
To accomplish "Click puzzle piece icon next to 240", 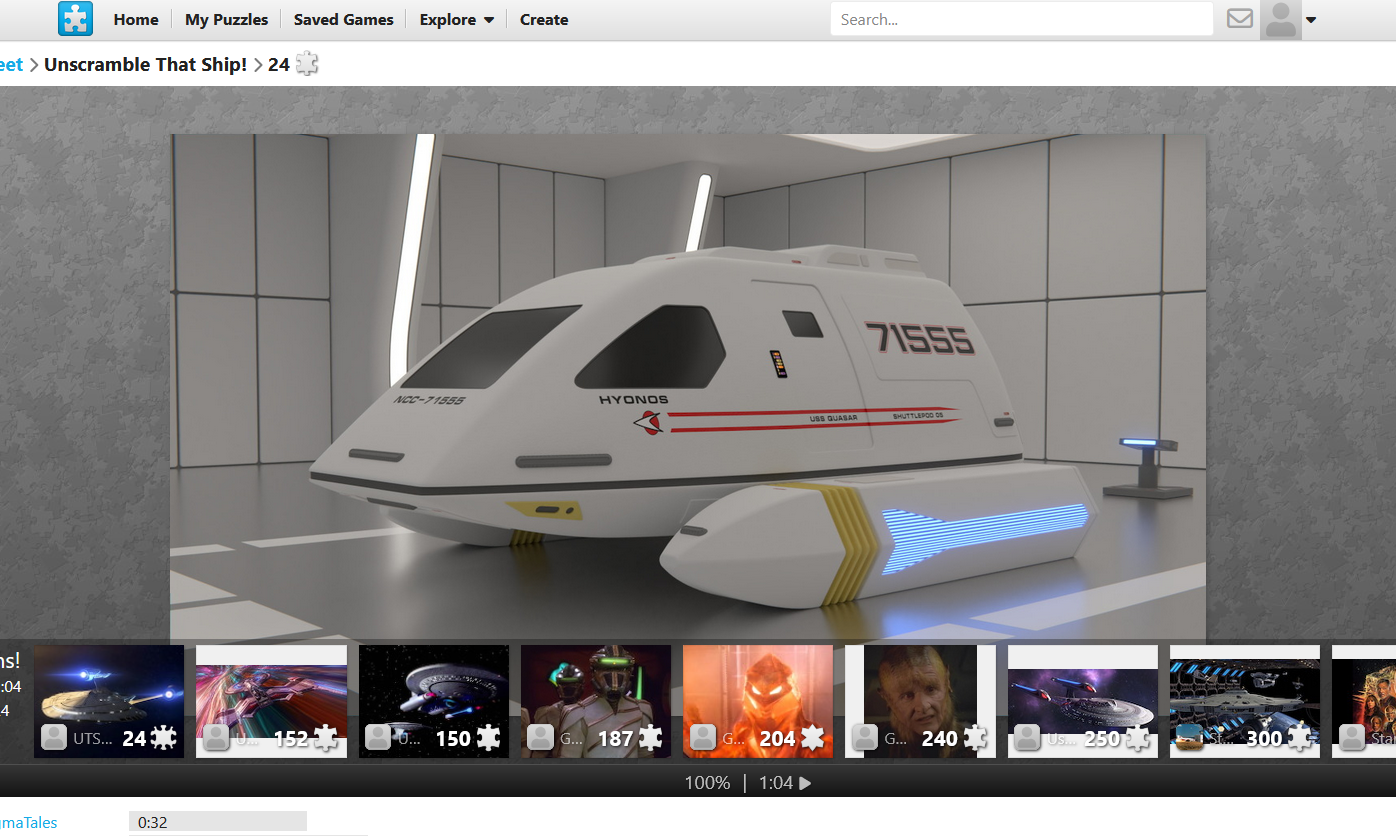I will (974, 738).
